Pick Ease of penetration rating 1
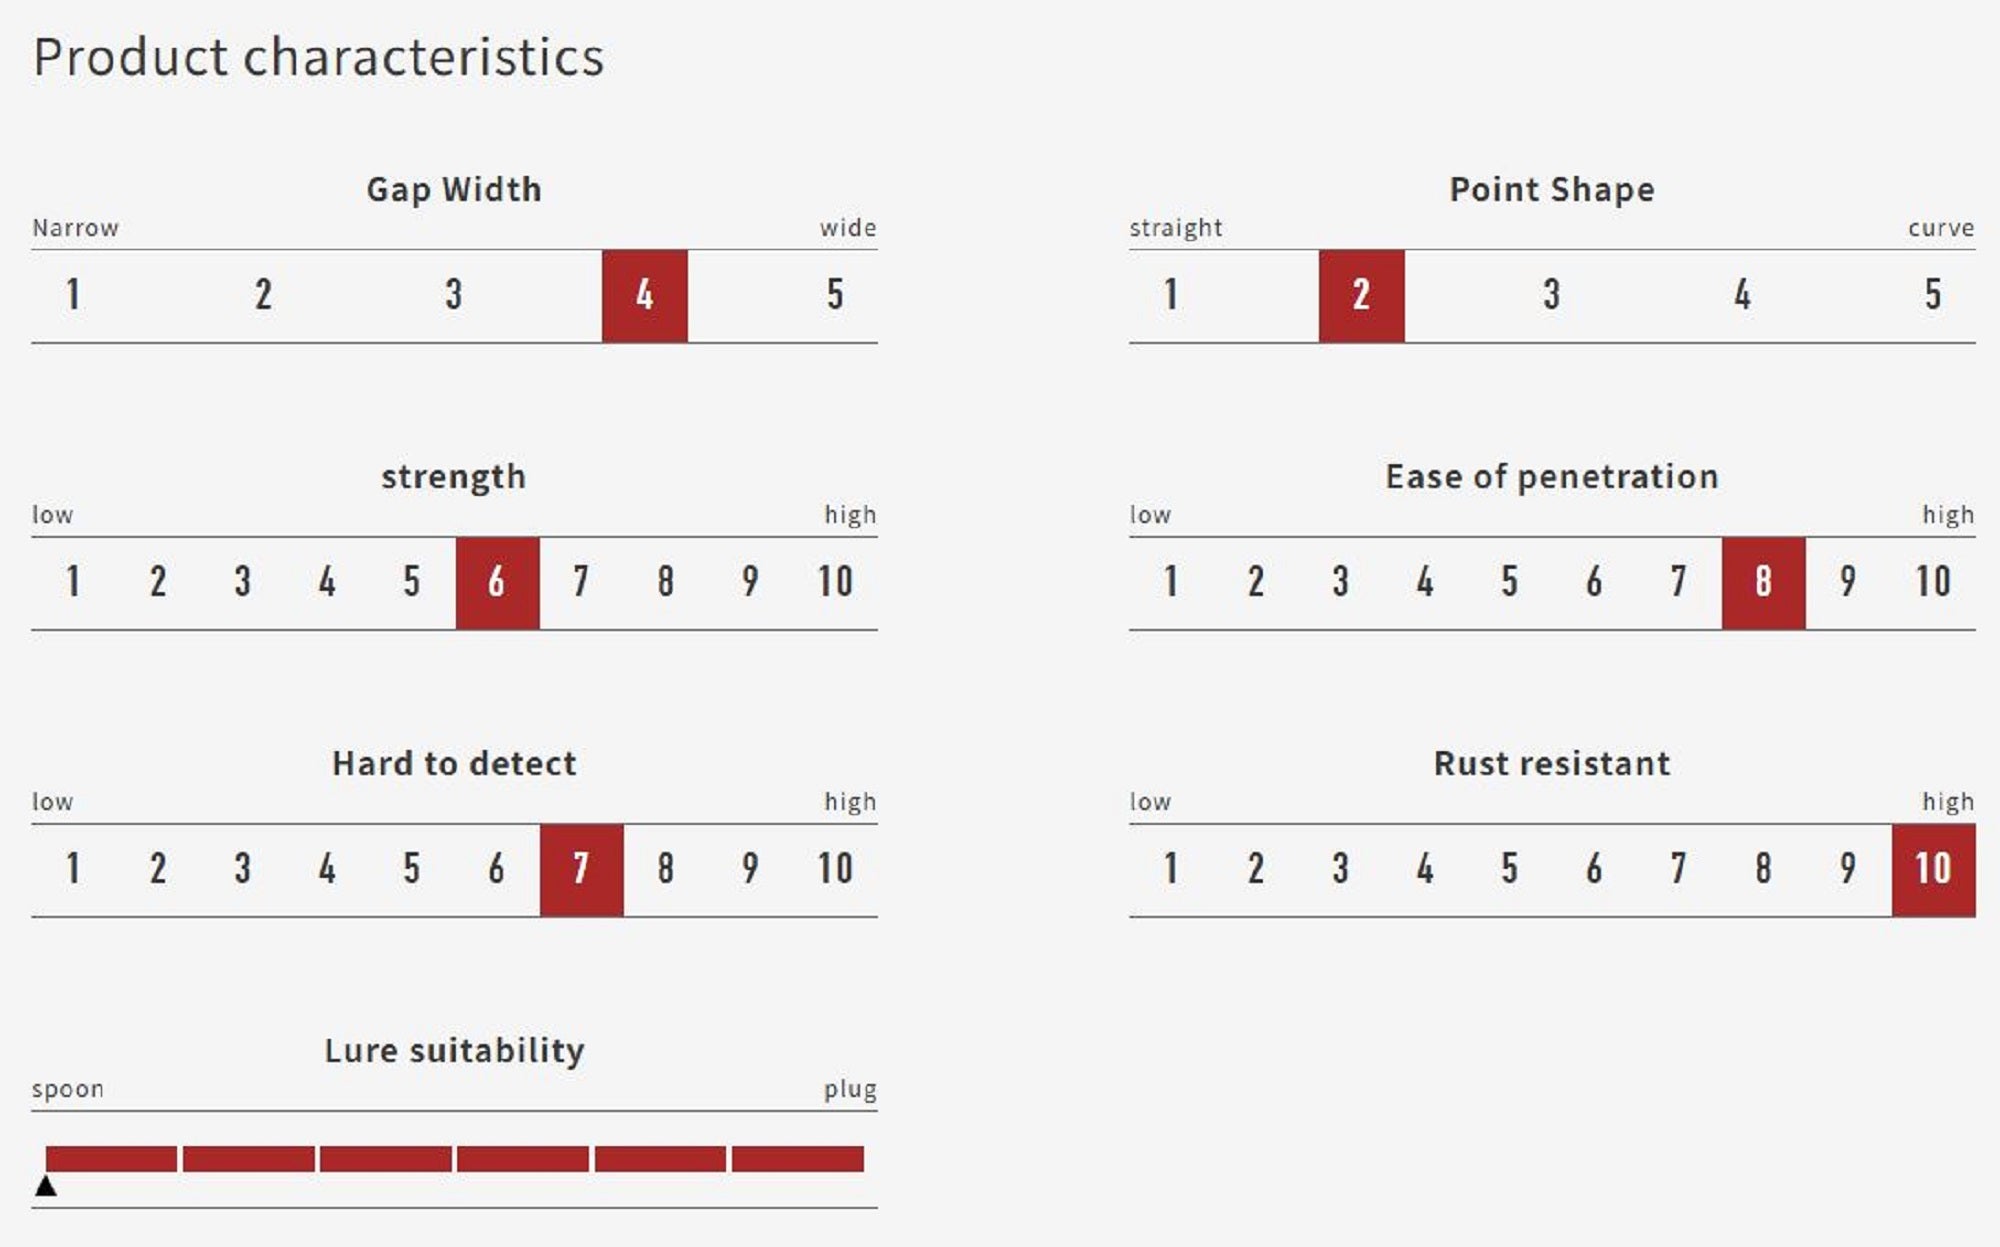This screenshot has height=1247, width=2000. click(x=1171, y=582)
